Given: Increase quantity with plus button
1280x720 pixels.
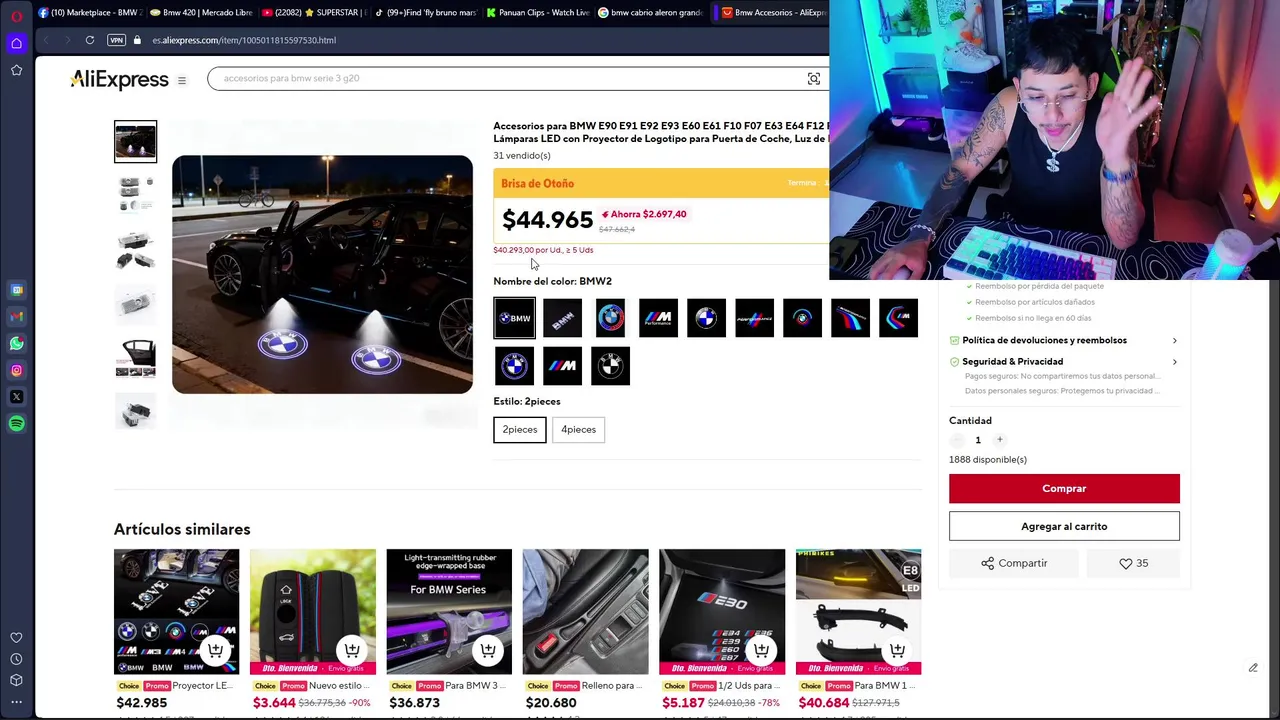Looking at the screenshot, I should tap(999, 440).
